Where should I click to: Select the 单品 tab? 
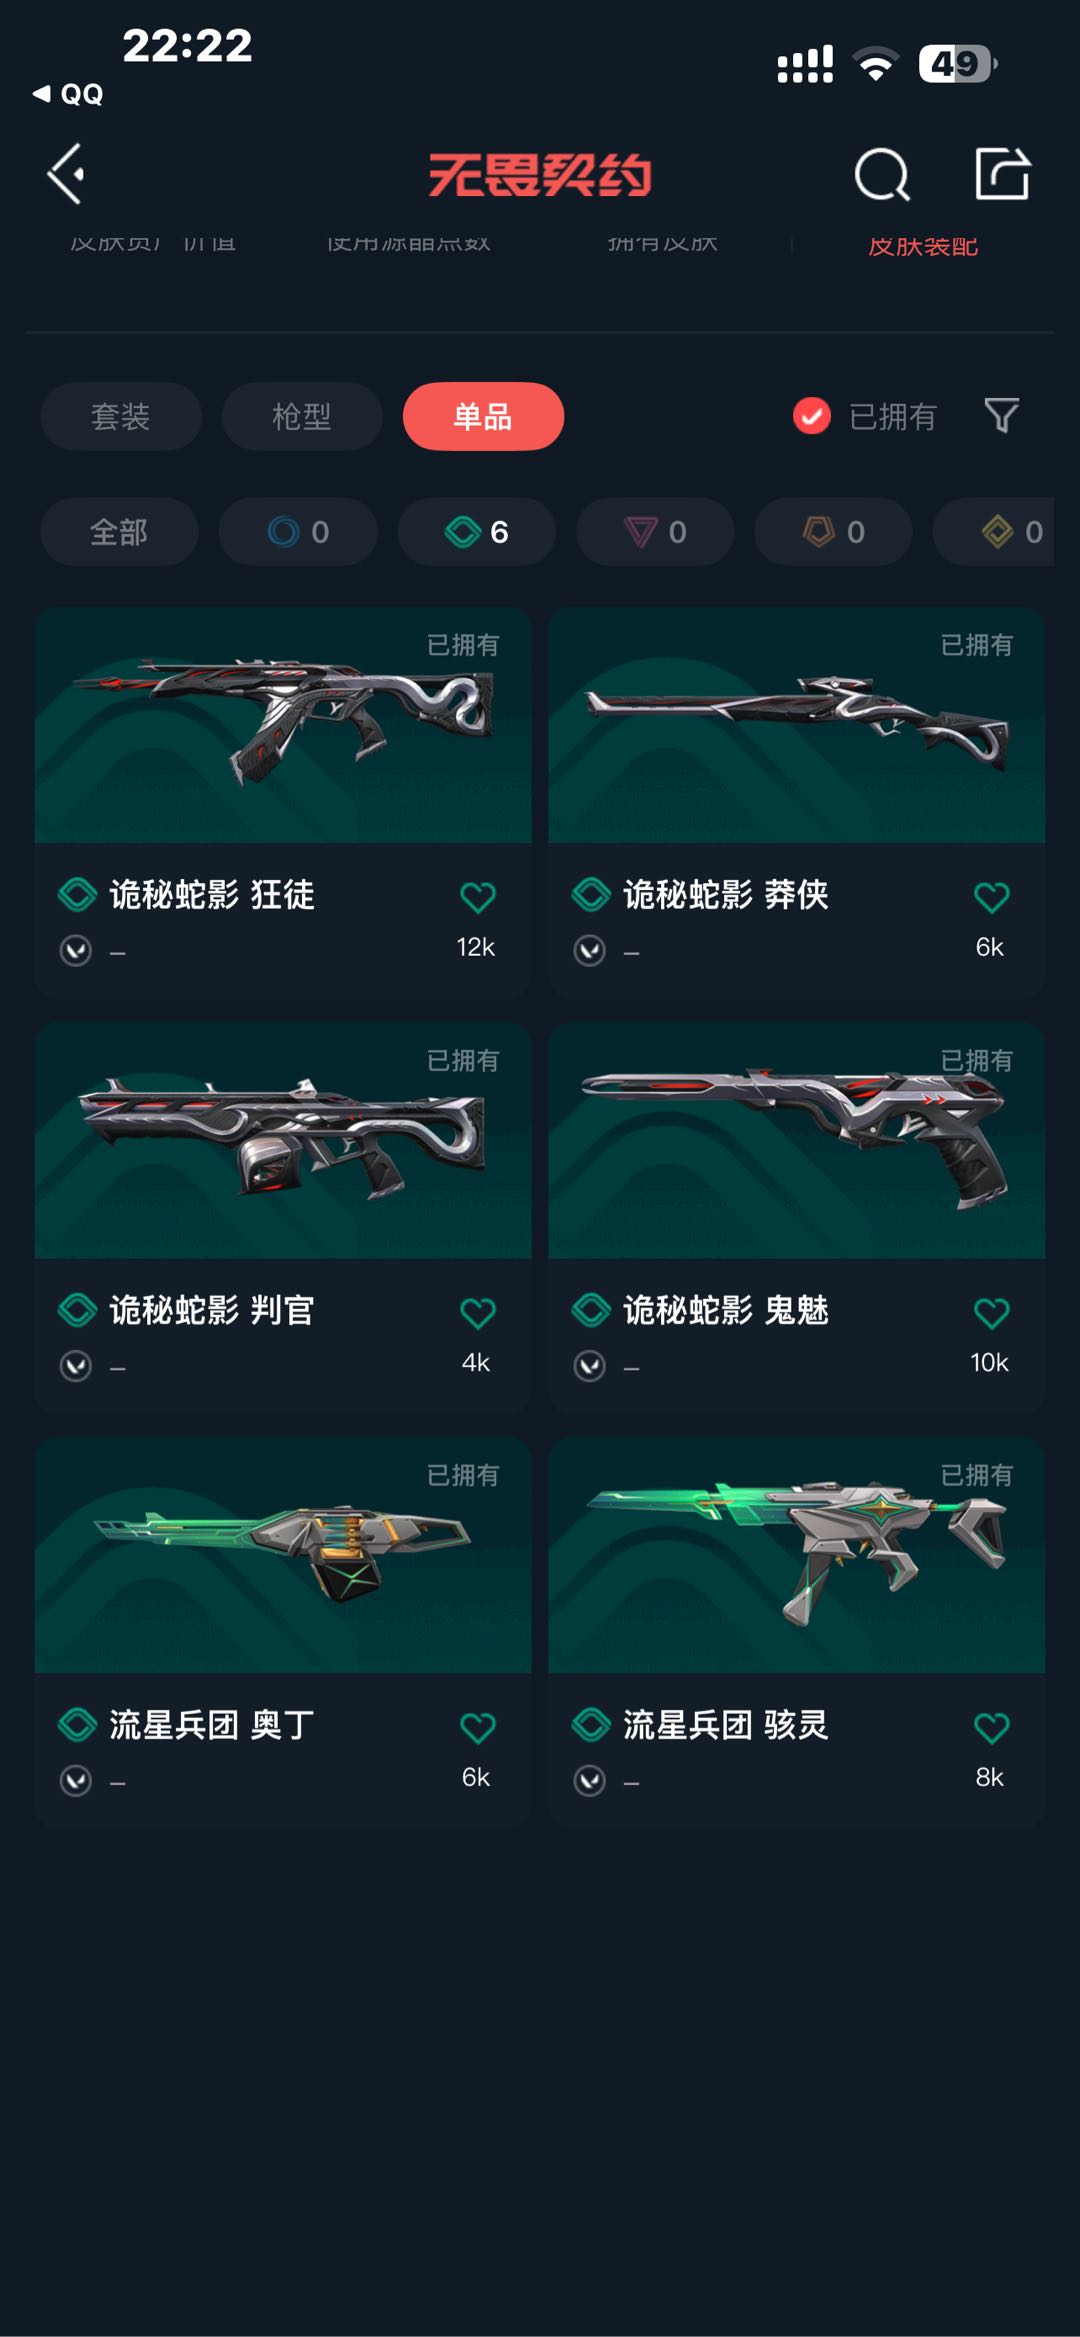[483, 416]
